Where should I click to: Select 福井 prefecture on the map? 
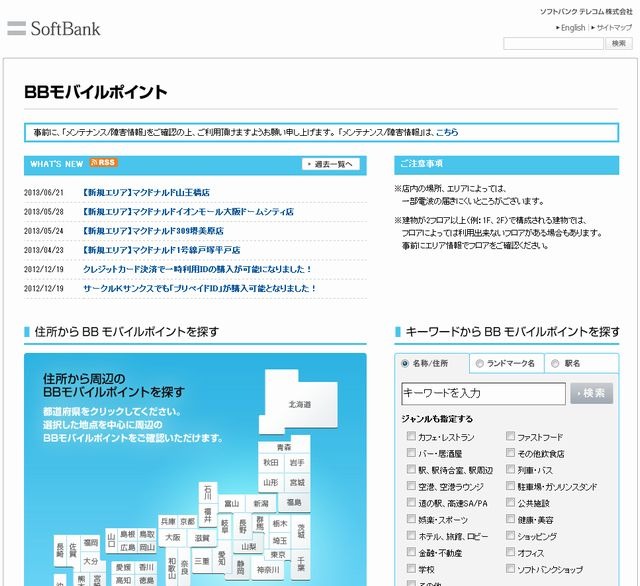(208, 515)
